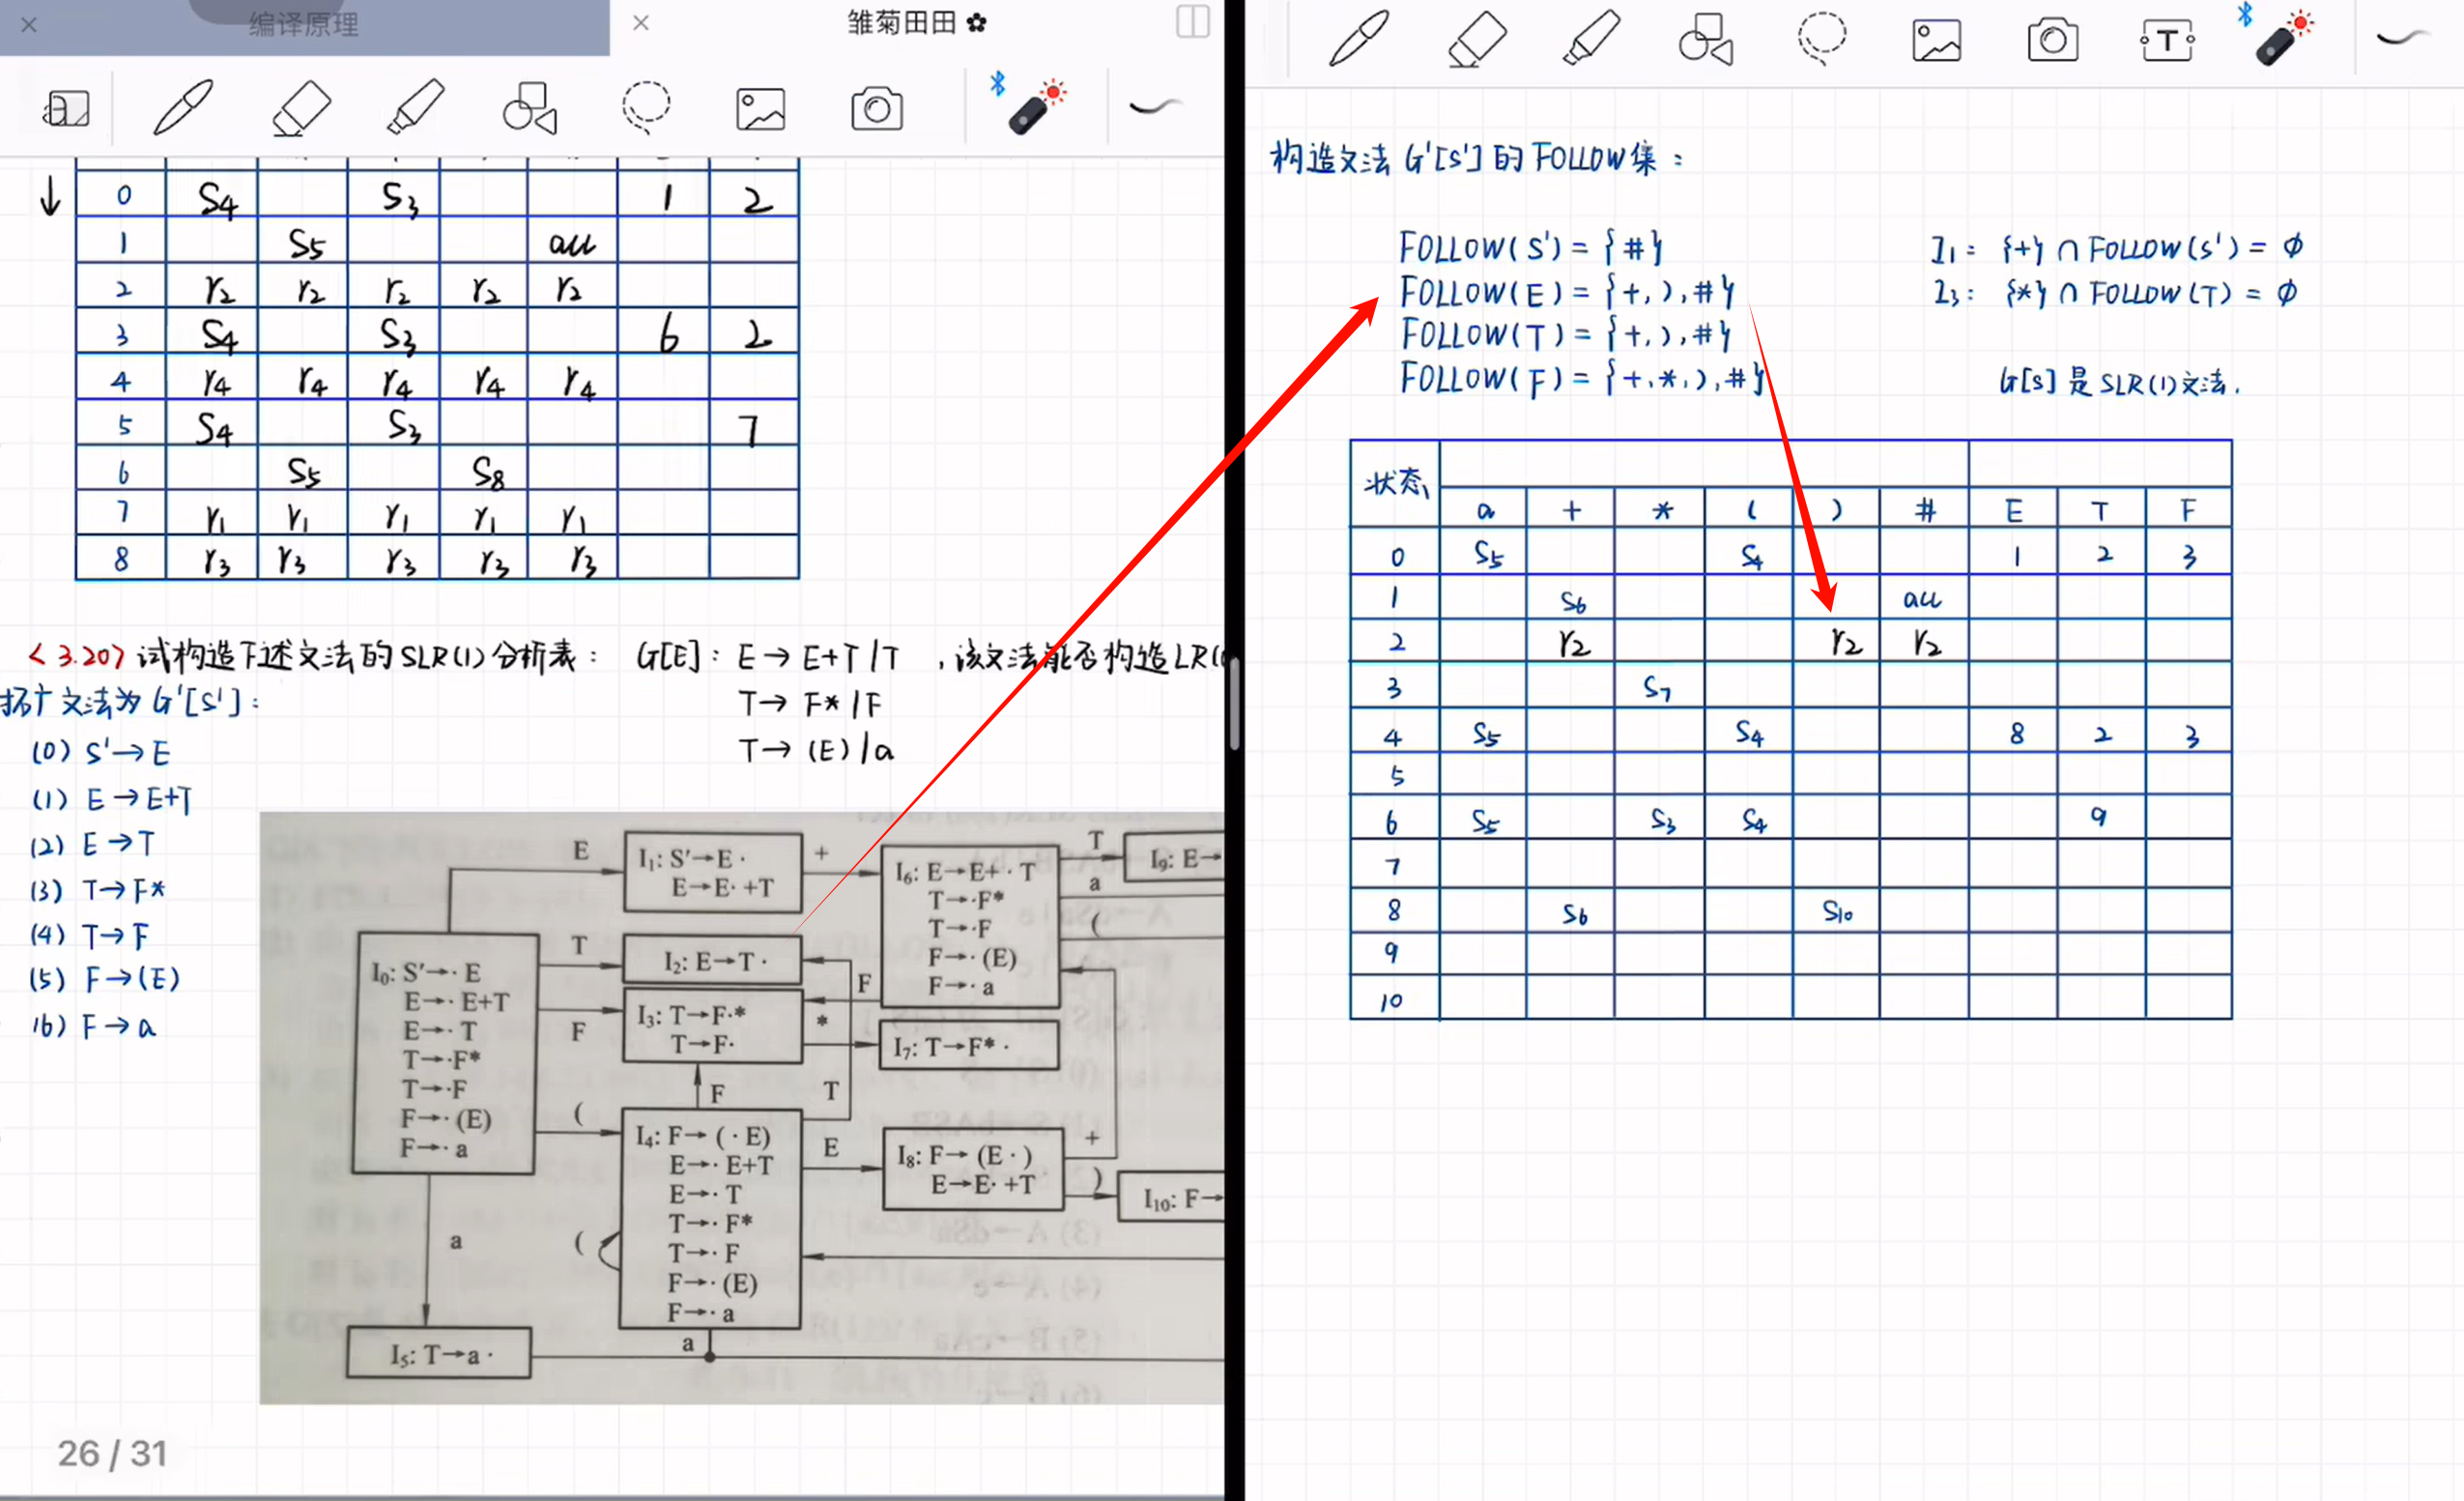Click the split view divider handle
The width and height of the screenshot is (2464, 1501).
click(1235, 703)
